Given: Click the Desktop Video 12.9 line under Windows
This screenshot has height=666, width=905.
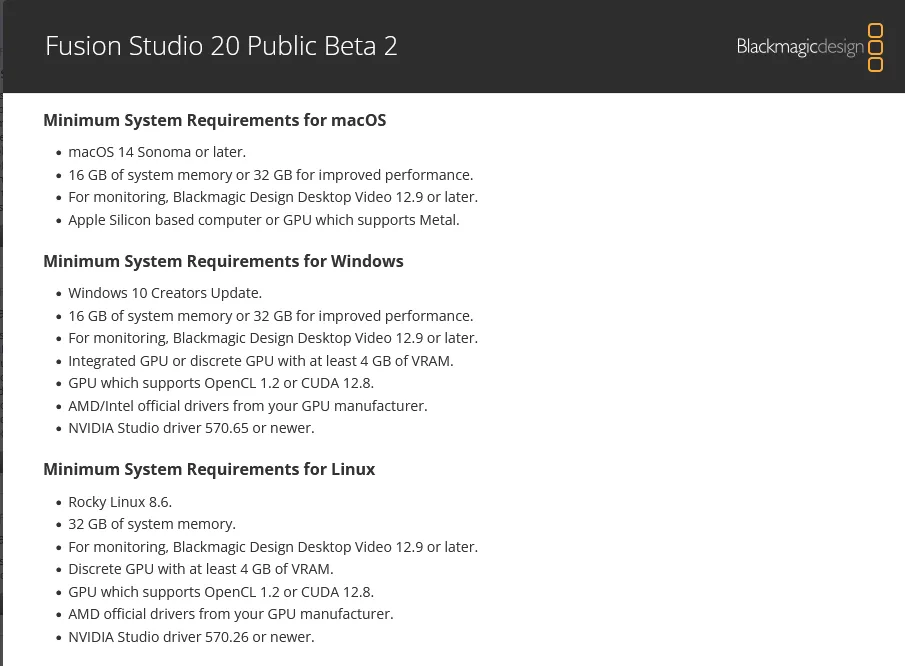Looking at the screenshot, I should (x=273, y=338).
